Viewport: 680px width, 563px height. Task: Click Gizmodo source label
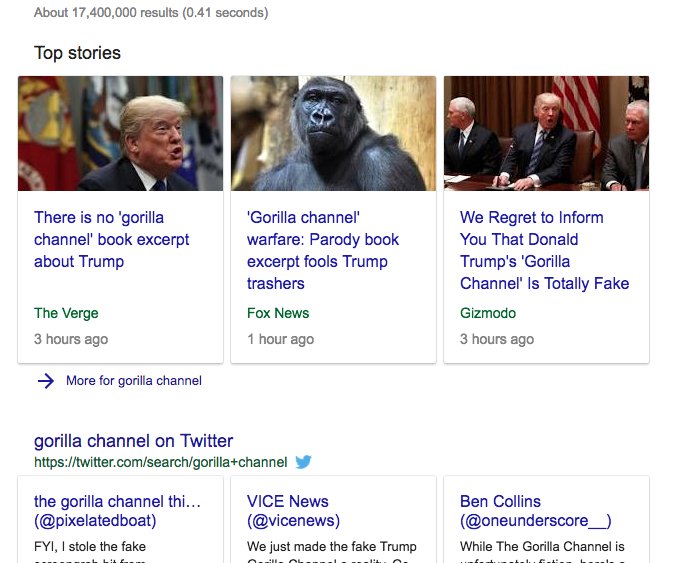tap(488, 313)
